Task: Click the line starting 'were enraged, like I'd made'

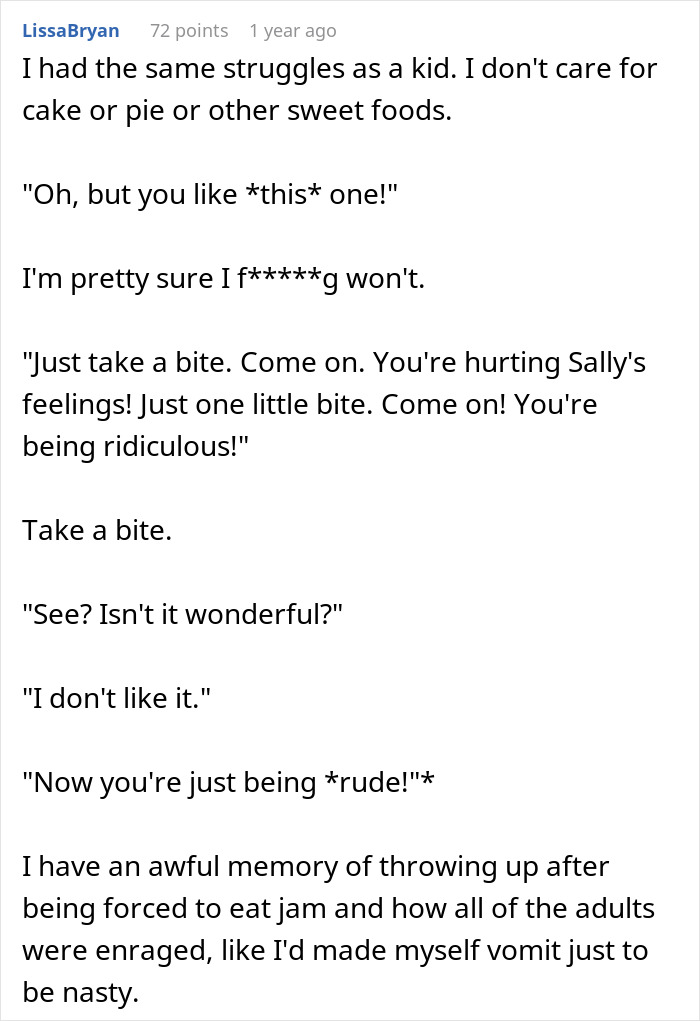Action: [335, 951]
